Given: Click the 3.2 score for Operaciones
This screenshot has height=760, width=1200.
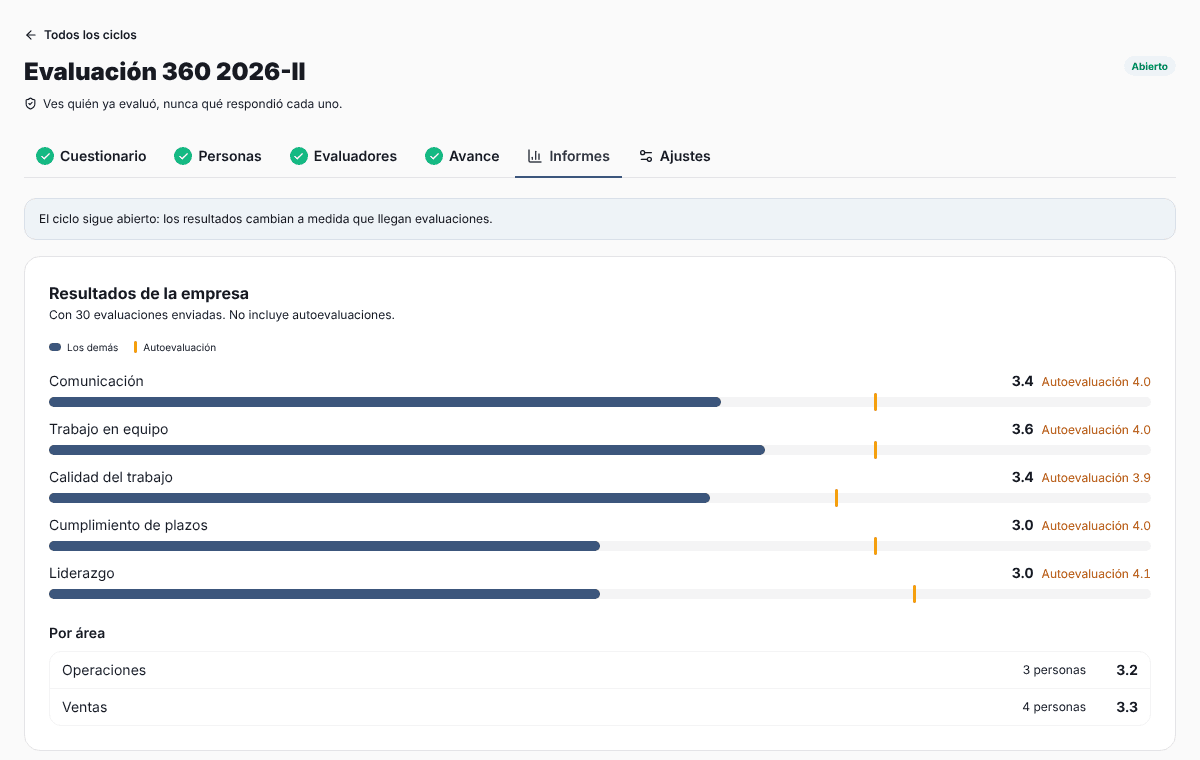Looking at the screenshot, I should tap(1127, 670).
